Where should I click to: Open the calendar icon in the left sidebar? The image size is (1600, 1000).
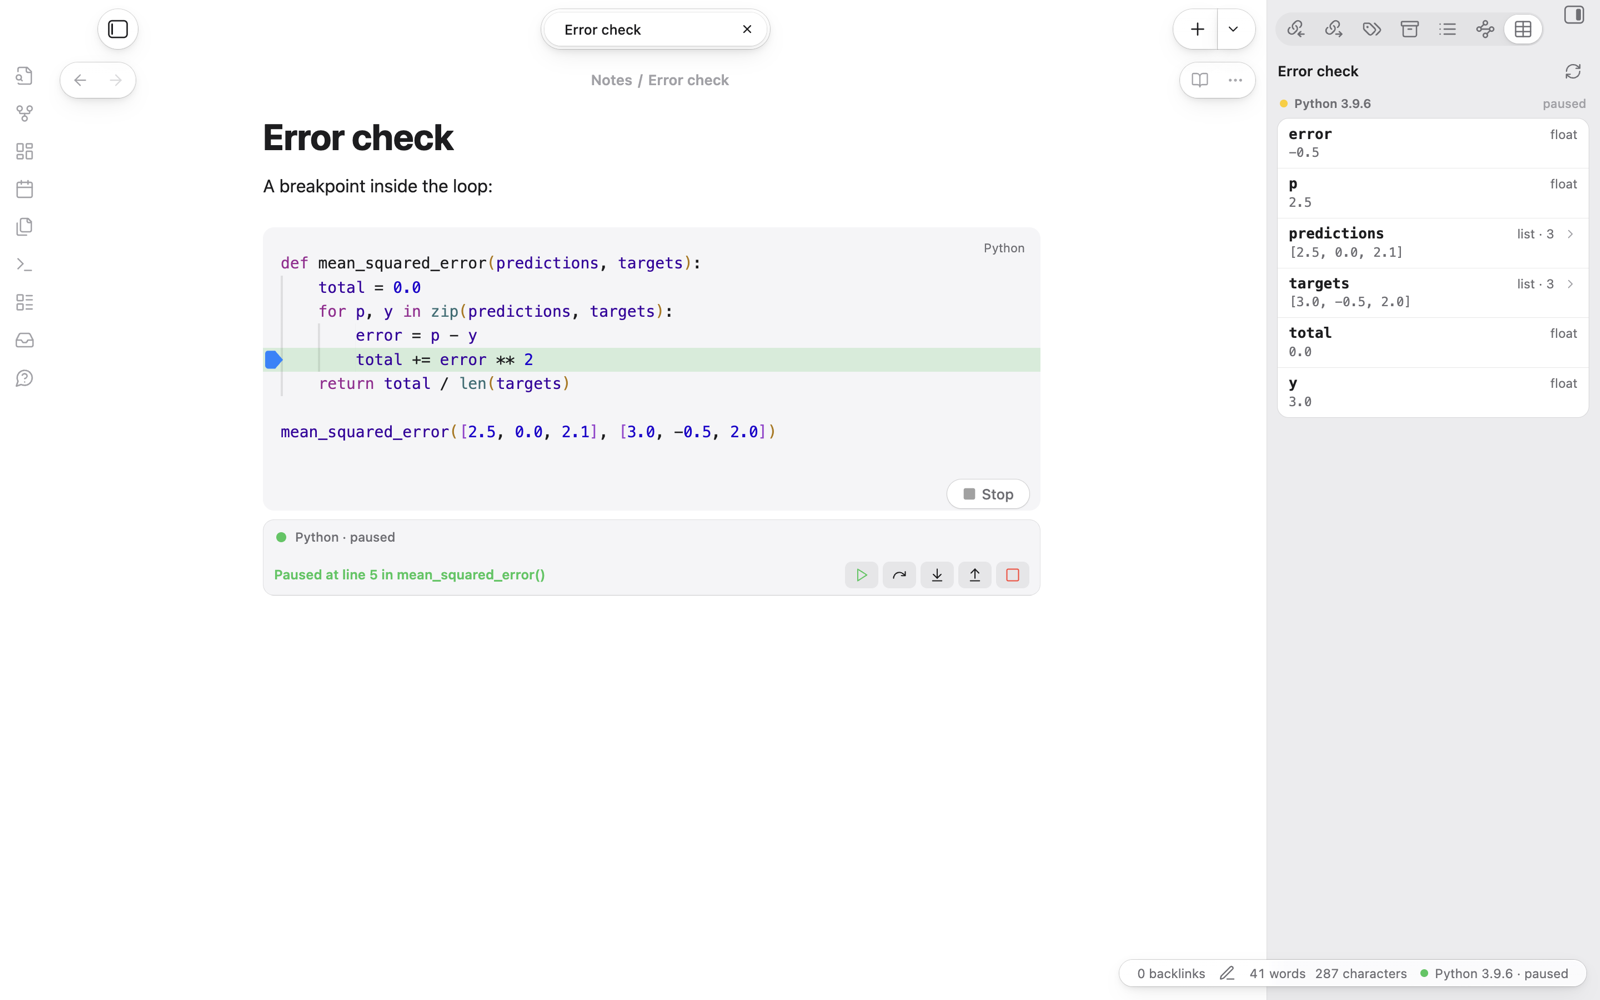tap(25, 189)
